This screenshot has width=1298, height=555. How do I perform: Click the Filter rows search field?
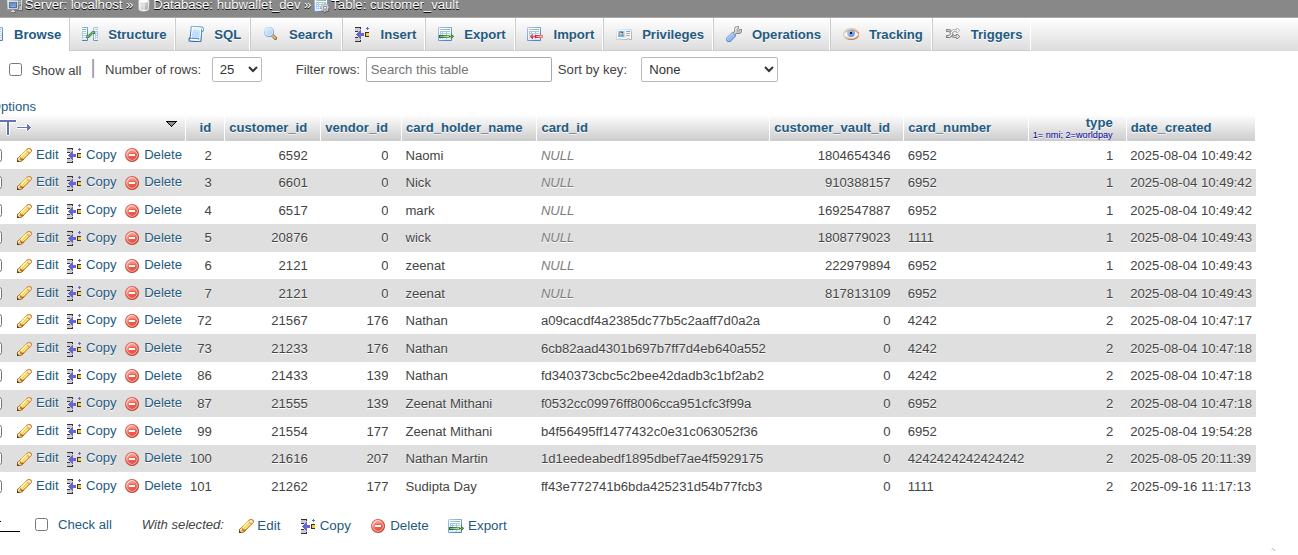click(459, 70)
